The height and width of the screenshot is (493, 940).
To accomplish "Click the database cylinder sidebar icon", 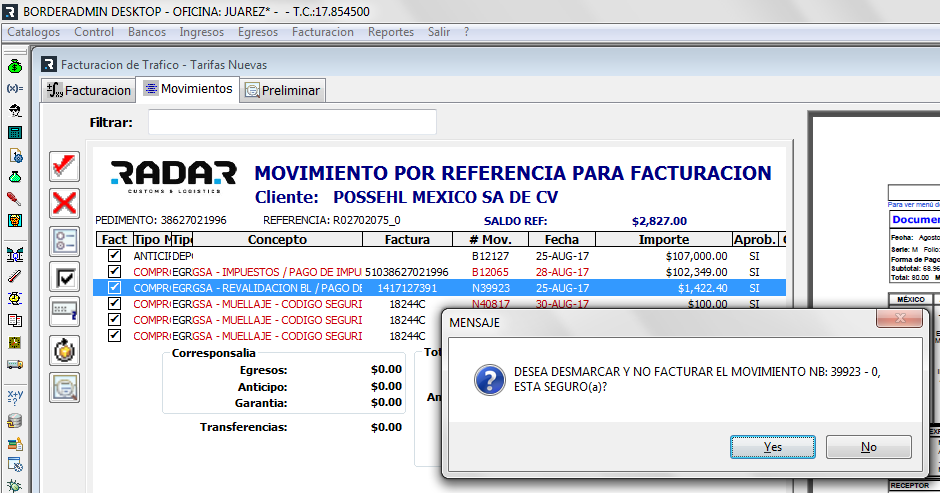I will click(15, 421).
